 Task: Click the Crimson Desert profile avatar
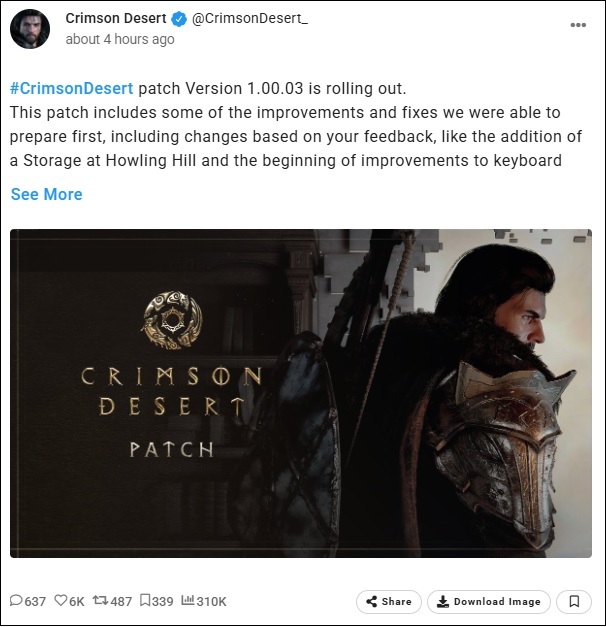tap(30, 29)
